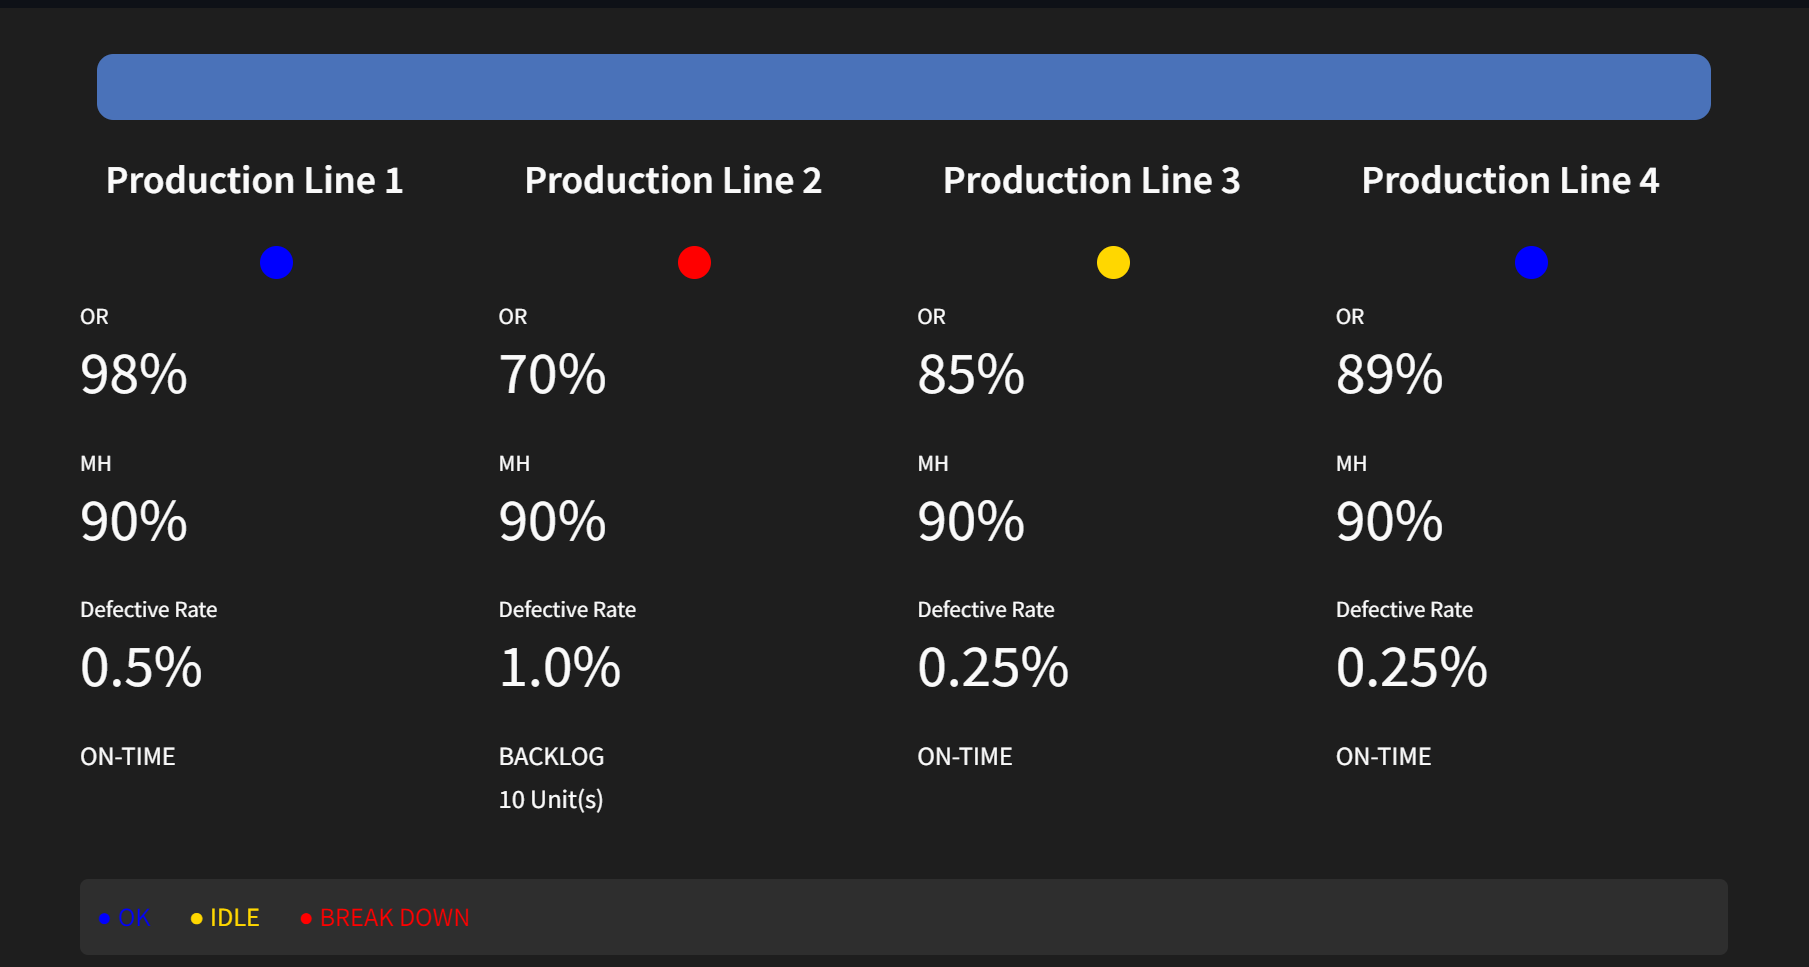
Task: Click the red BREAK DOWN legend dot
Action: [306, 918]
